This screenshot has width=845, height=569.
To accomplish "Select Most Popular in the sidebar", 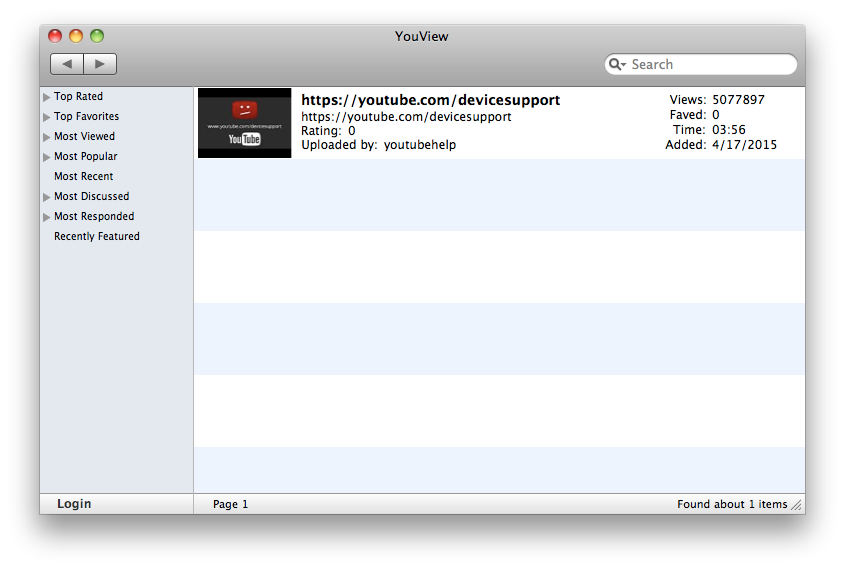I will [85, 156].
